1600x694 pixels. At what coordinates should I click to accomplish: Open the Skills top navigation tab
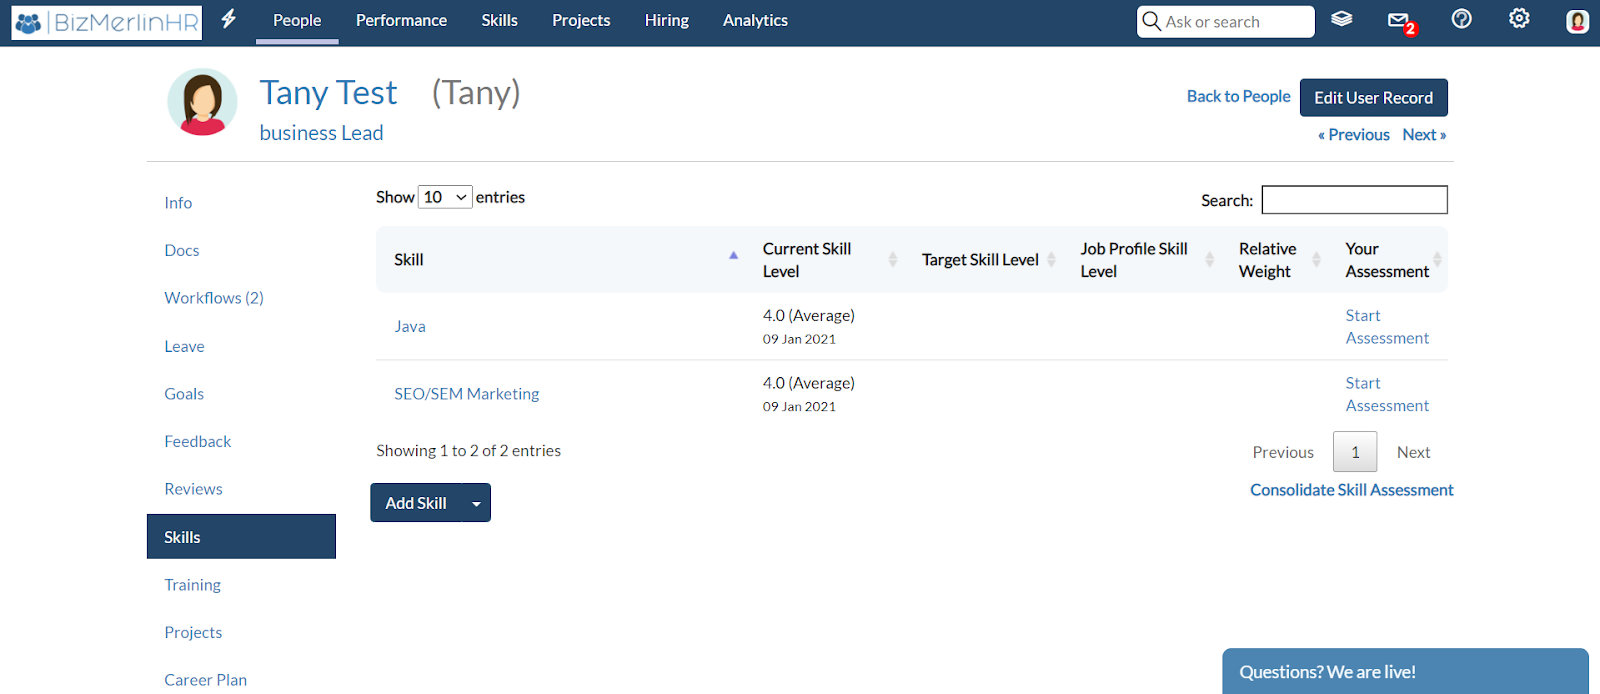499,20
